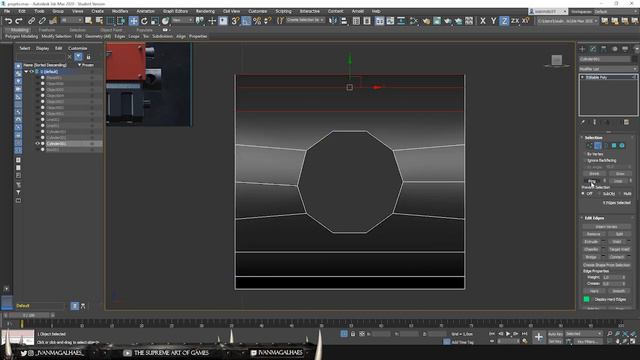
Task: Open the Rectangular Selection Region tool
Action: click(110, 20)
